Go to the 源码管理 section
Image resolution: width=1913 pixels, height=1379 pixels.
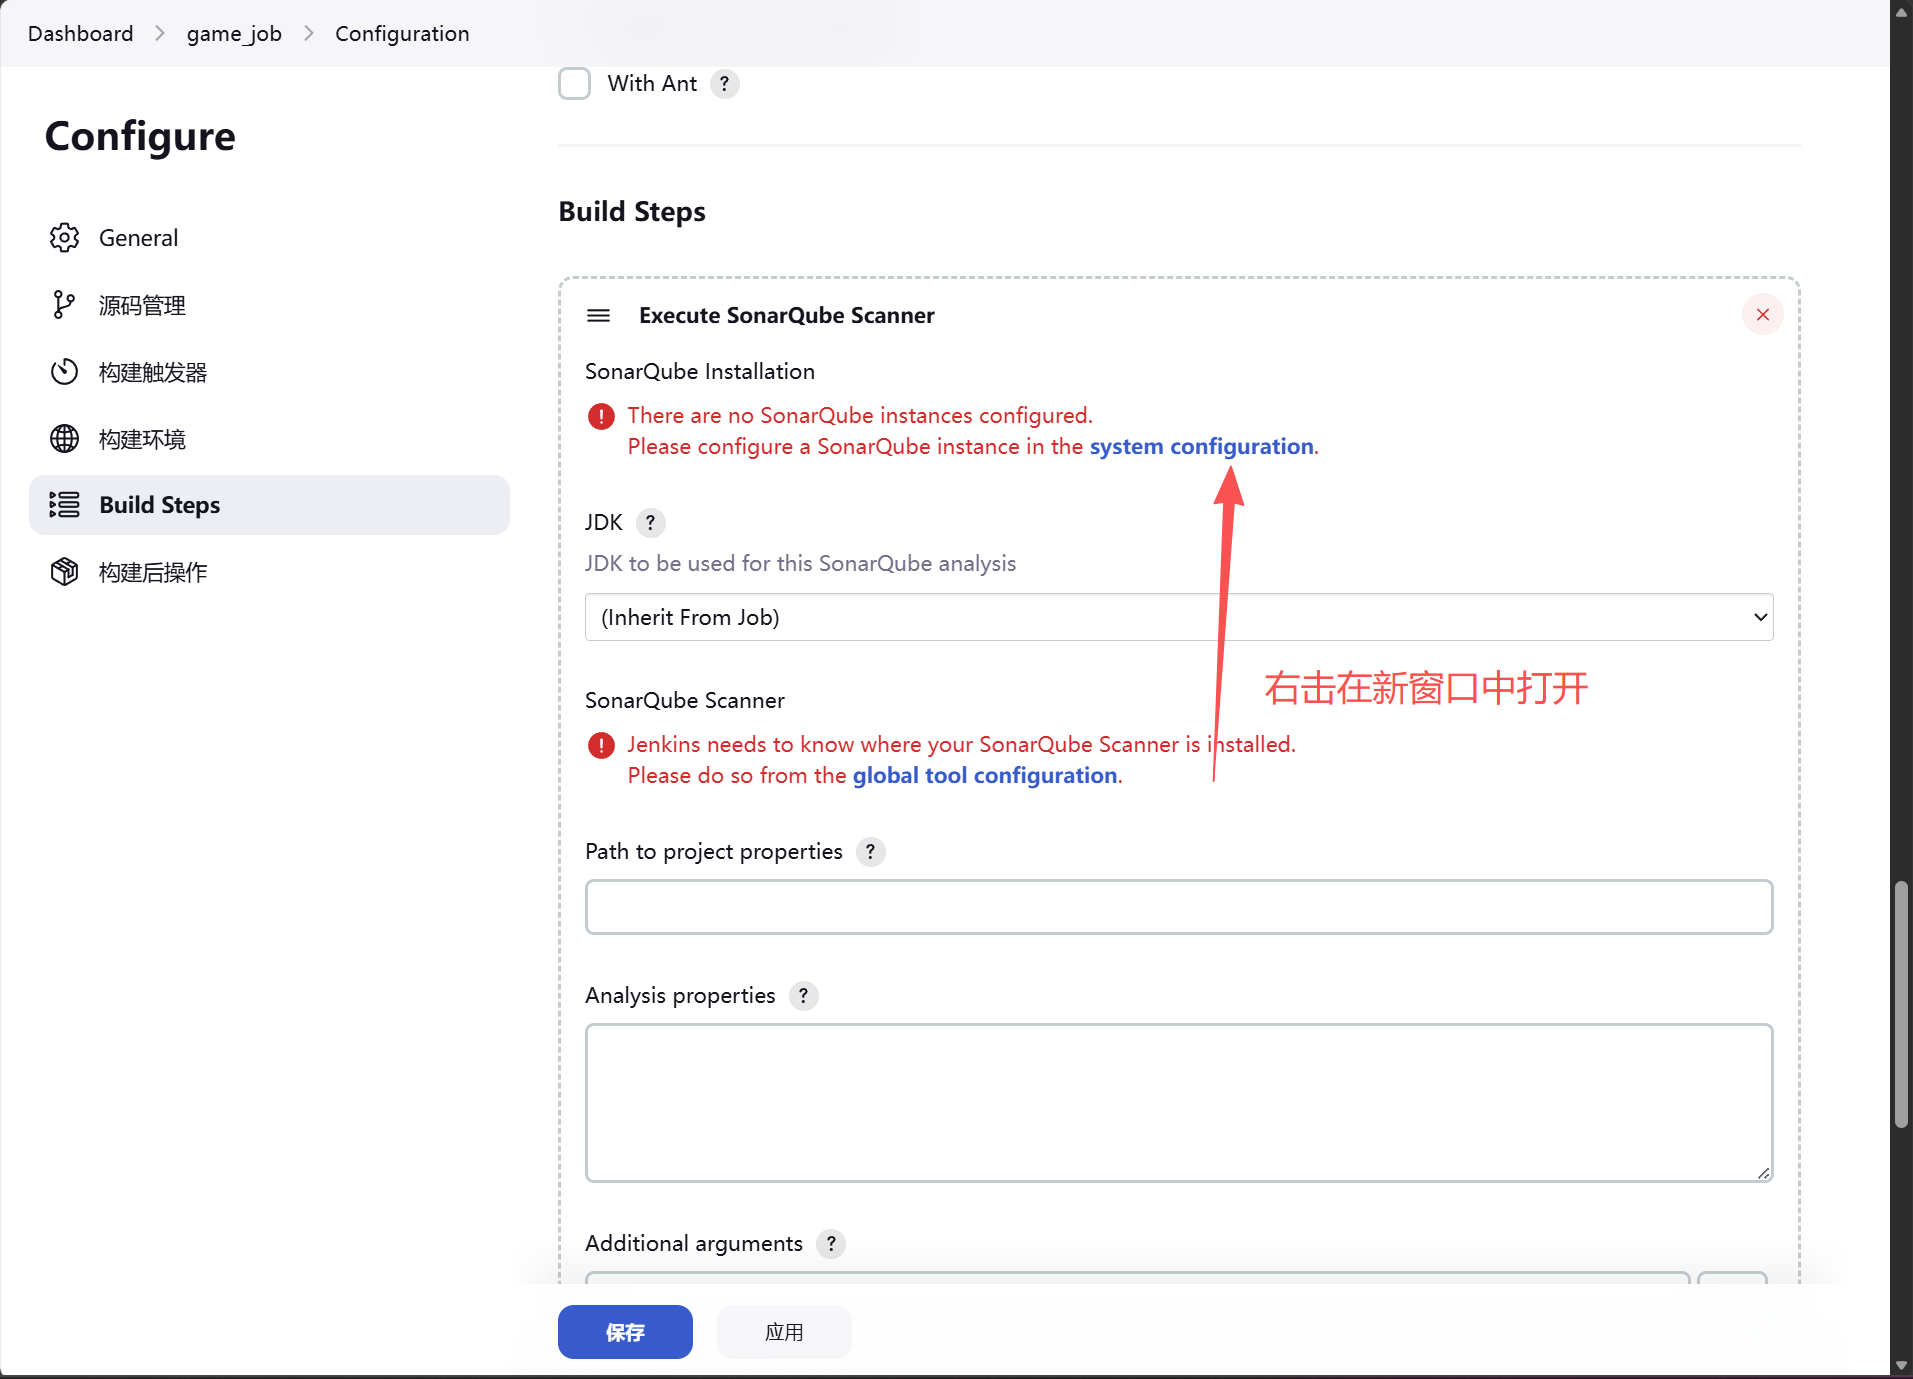tap(269, 305)
